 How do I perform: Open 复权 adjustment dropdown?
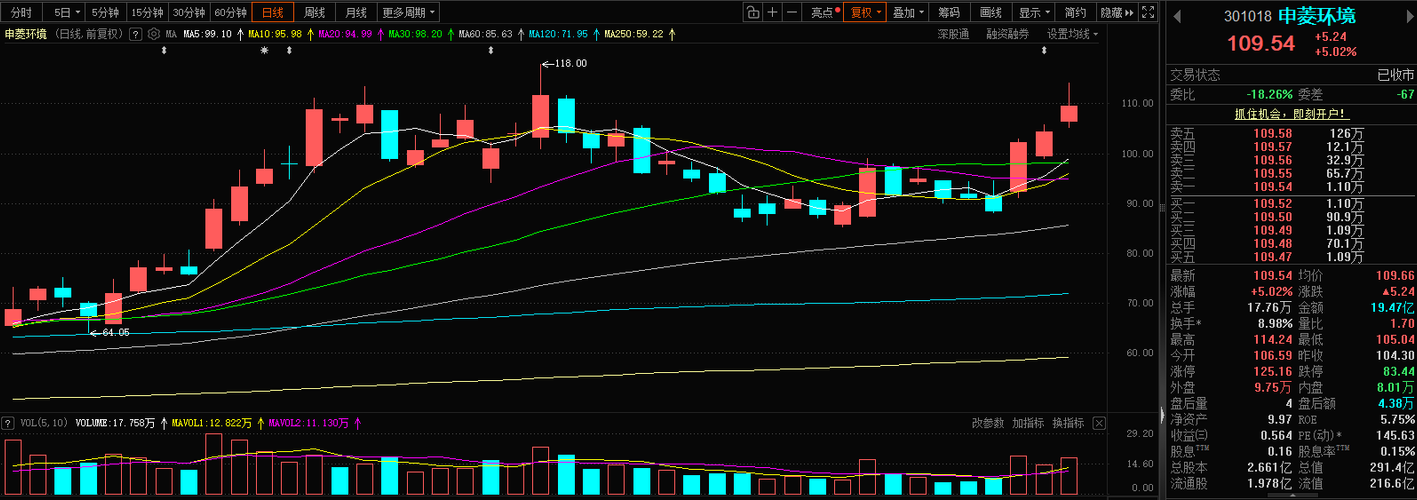[866, 13]
